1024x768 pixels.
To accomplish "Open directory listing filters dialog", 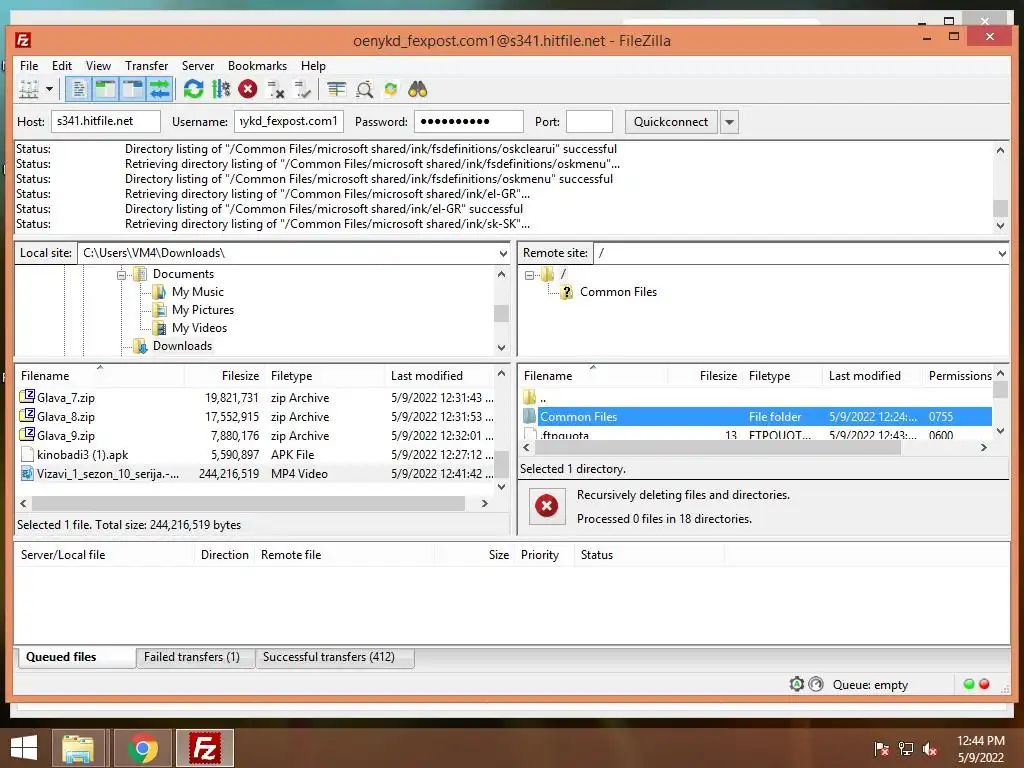I will click(336, 89).
